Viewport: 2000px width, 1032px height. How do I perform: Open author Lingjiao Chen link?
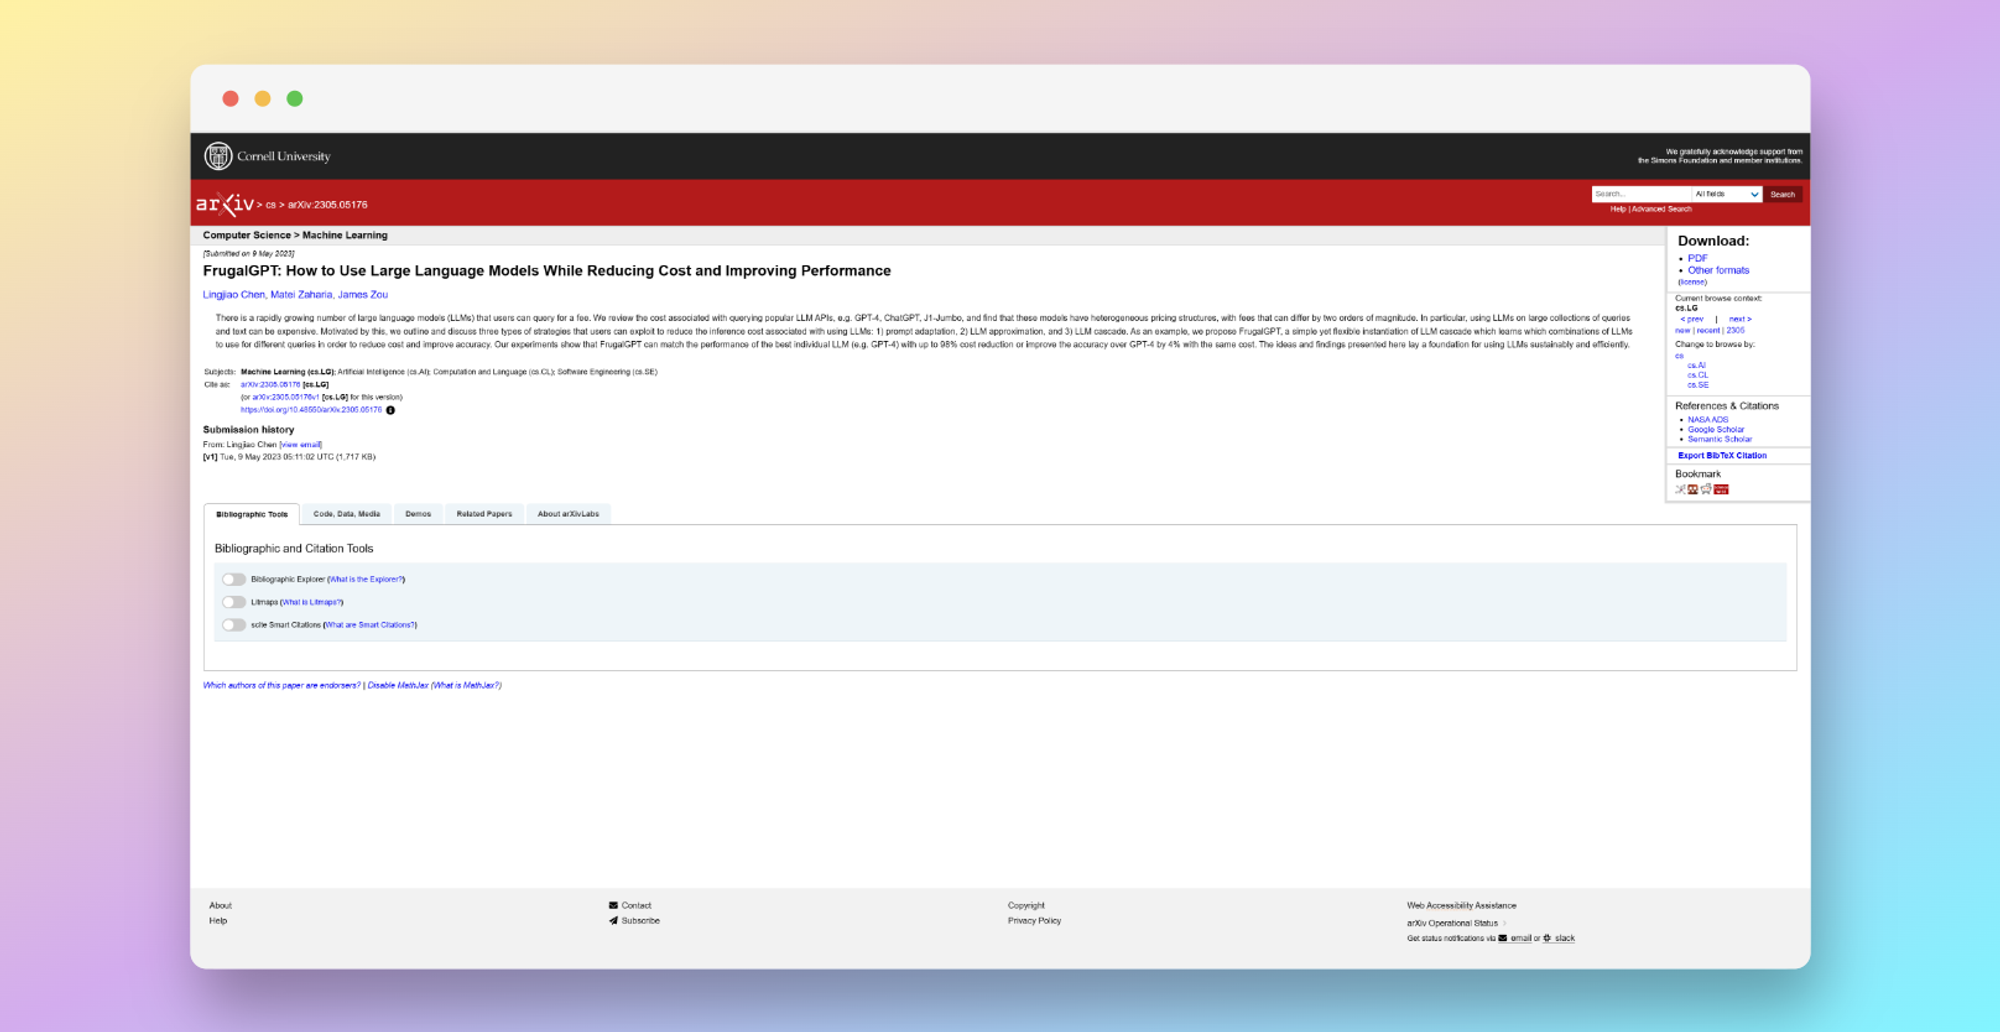[x=234, y=295]
